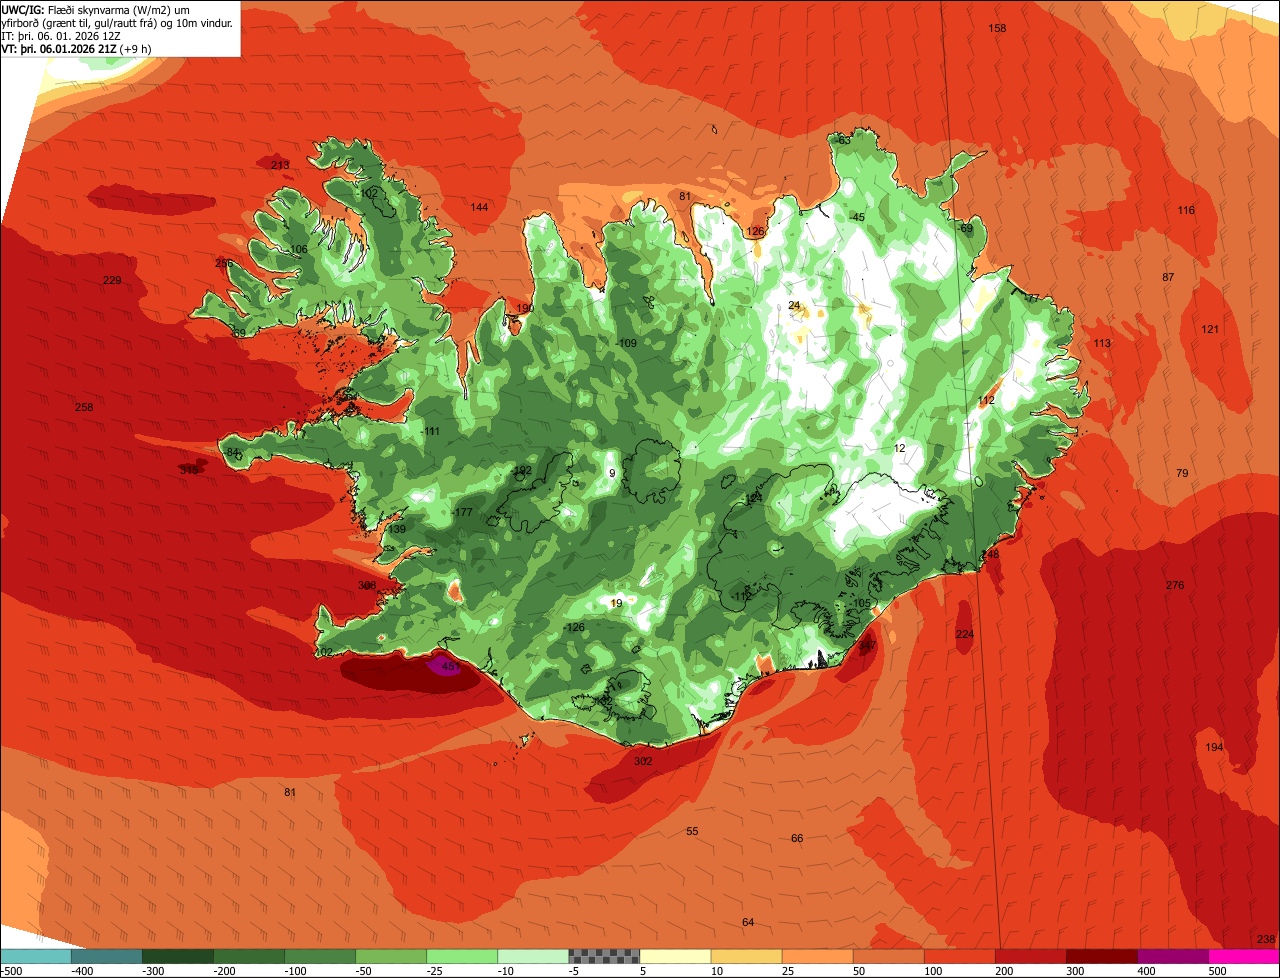Screen dimensions: 1280x978
Task: Click the map value 55
Action: click(692, 831)
